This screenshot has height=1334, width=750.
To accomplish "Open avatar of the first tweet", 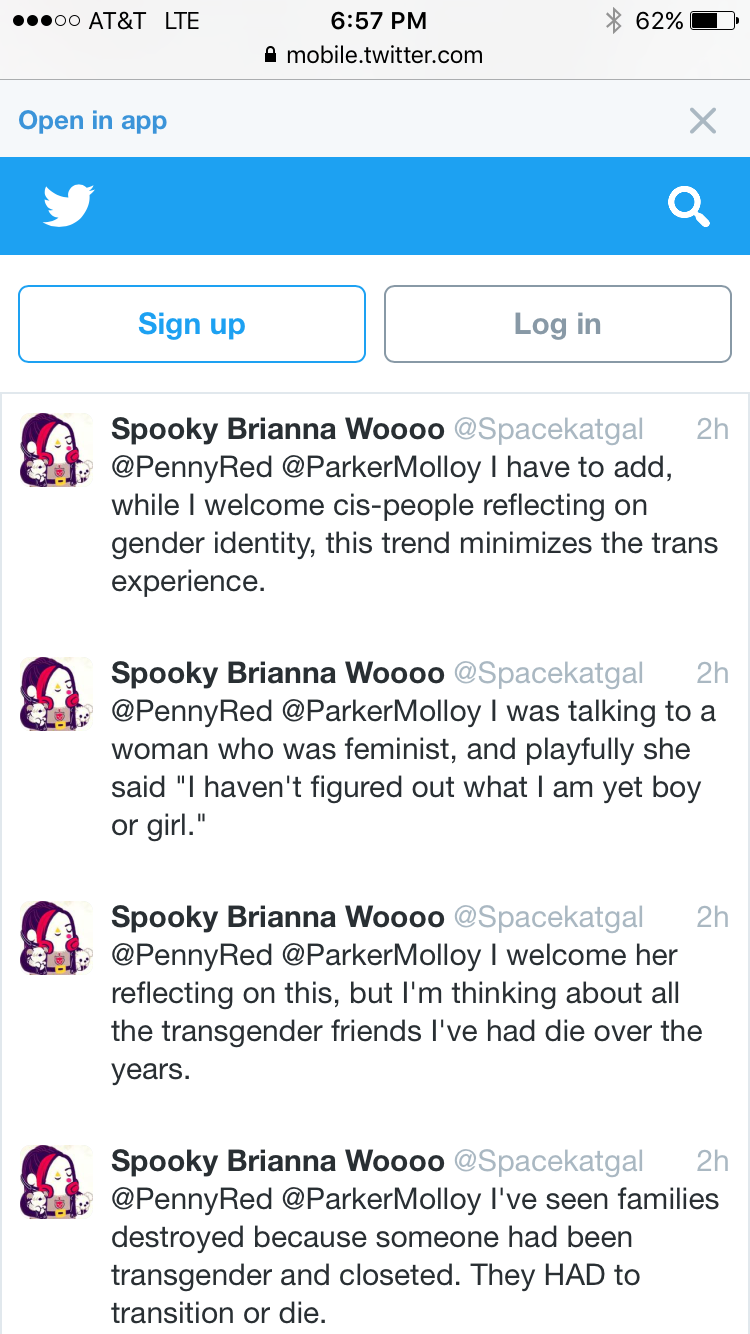I will pos(56,449).
